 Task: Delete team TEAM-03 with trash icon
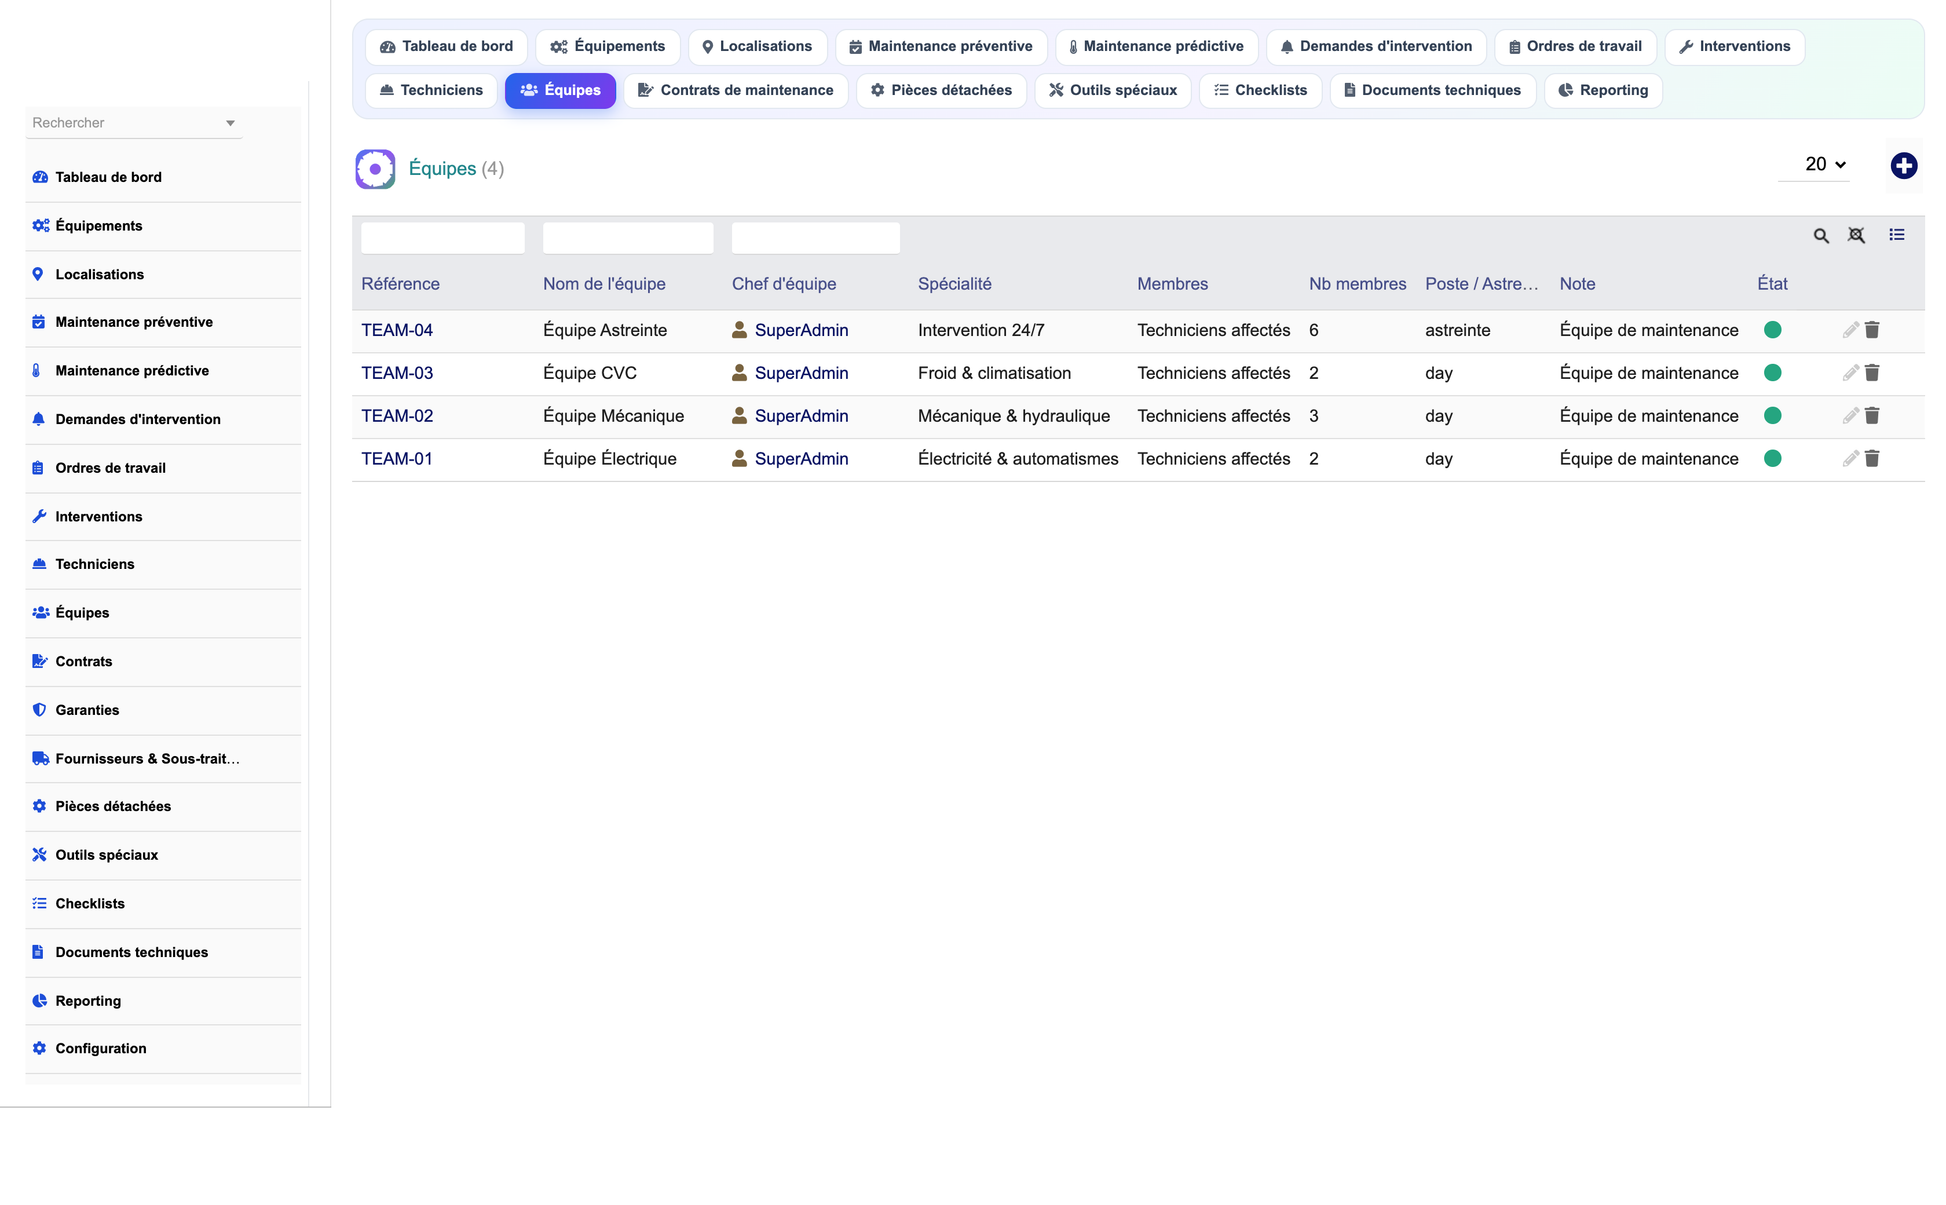1872,373
